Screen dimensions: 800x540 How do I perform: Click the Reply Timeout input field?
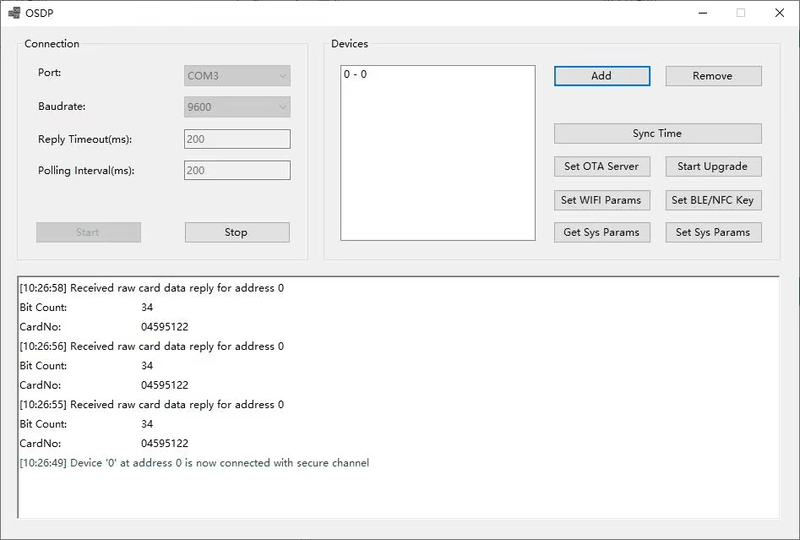(x=237, y=139)
